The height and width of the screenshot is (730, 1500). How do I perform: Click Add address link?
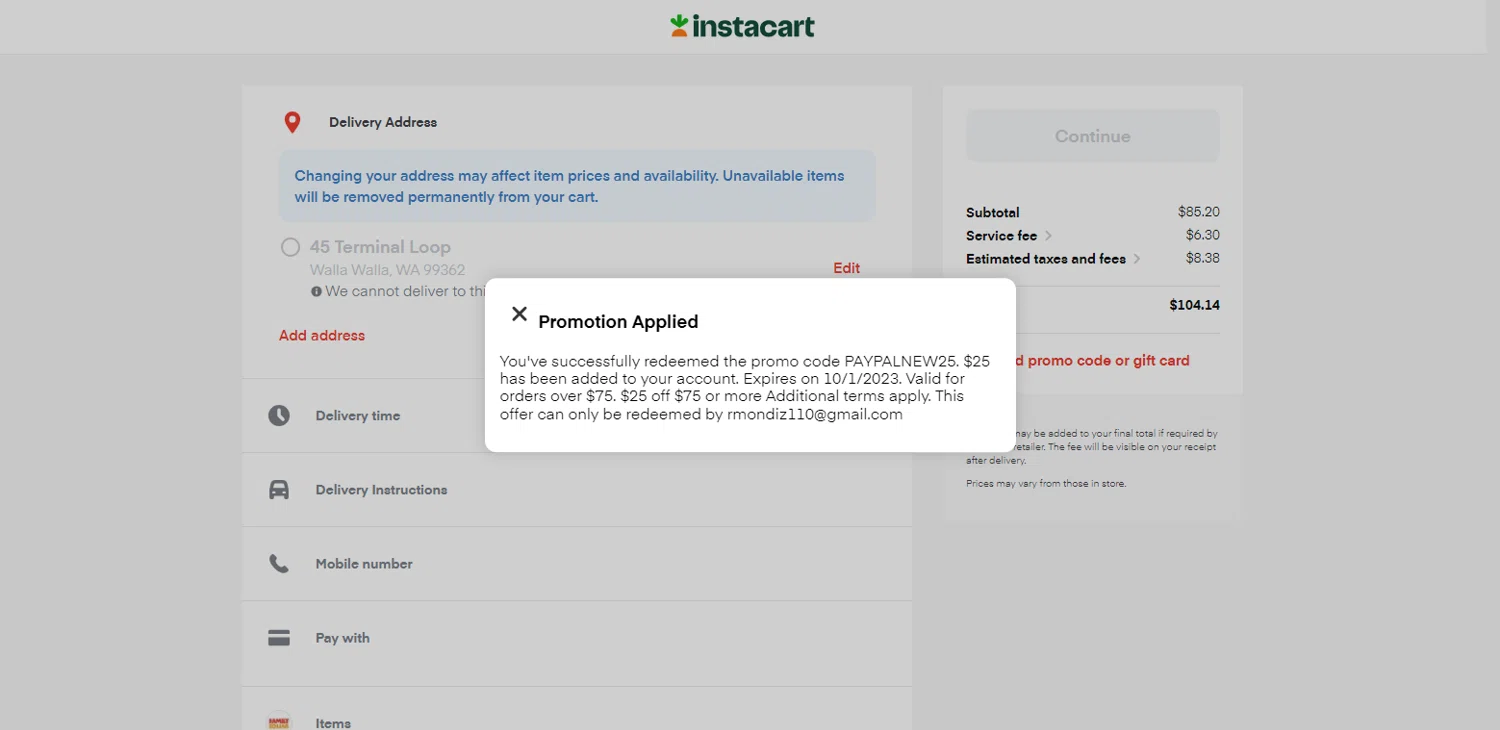(322, 335)
